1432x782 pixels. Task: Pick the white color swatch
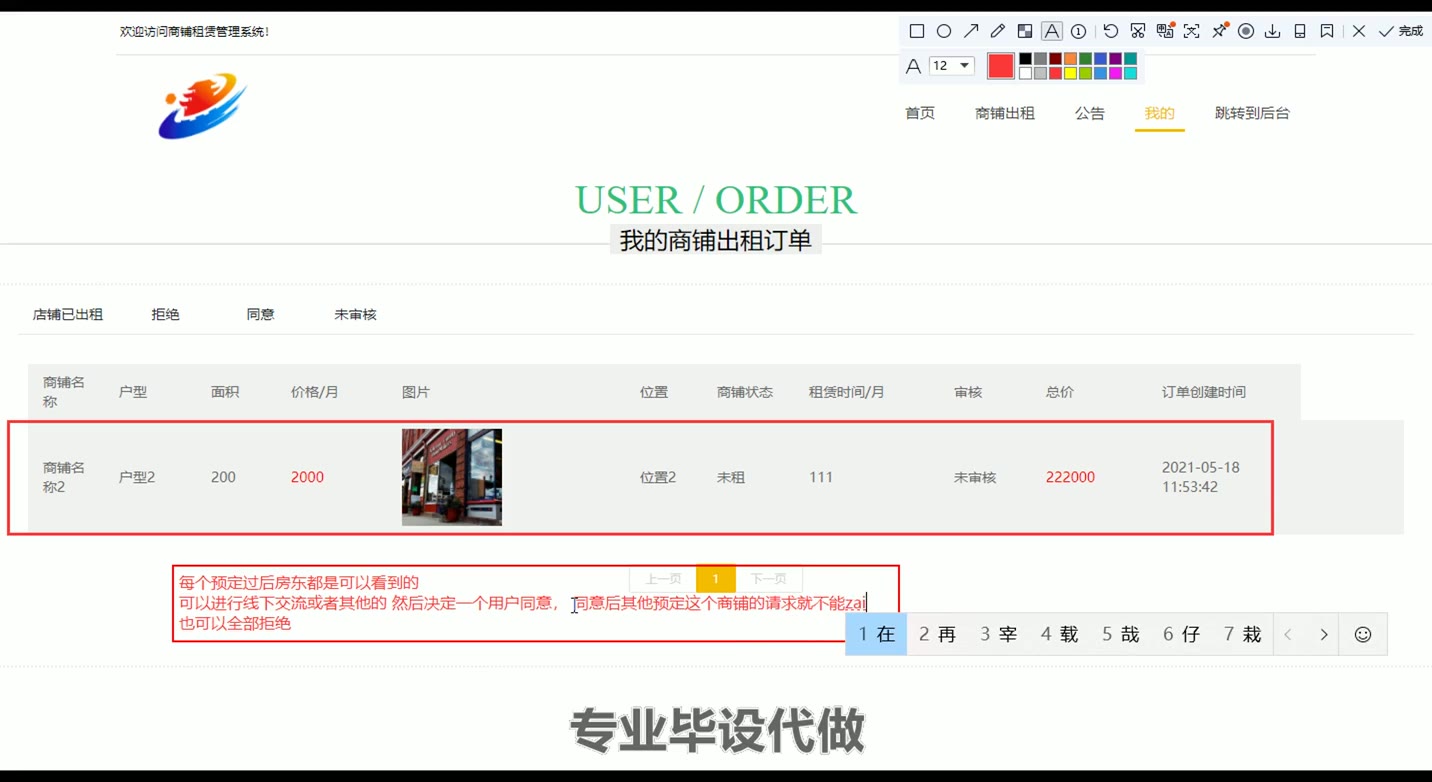tap(1025, 73)
